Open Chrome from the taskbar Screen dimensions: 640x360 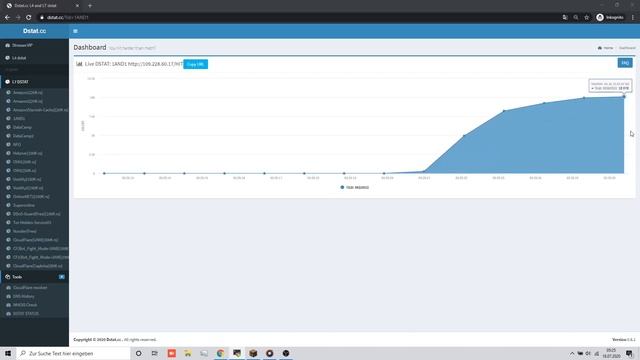[220, 353]
